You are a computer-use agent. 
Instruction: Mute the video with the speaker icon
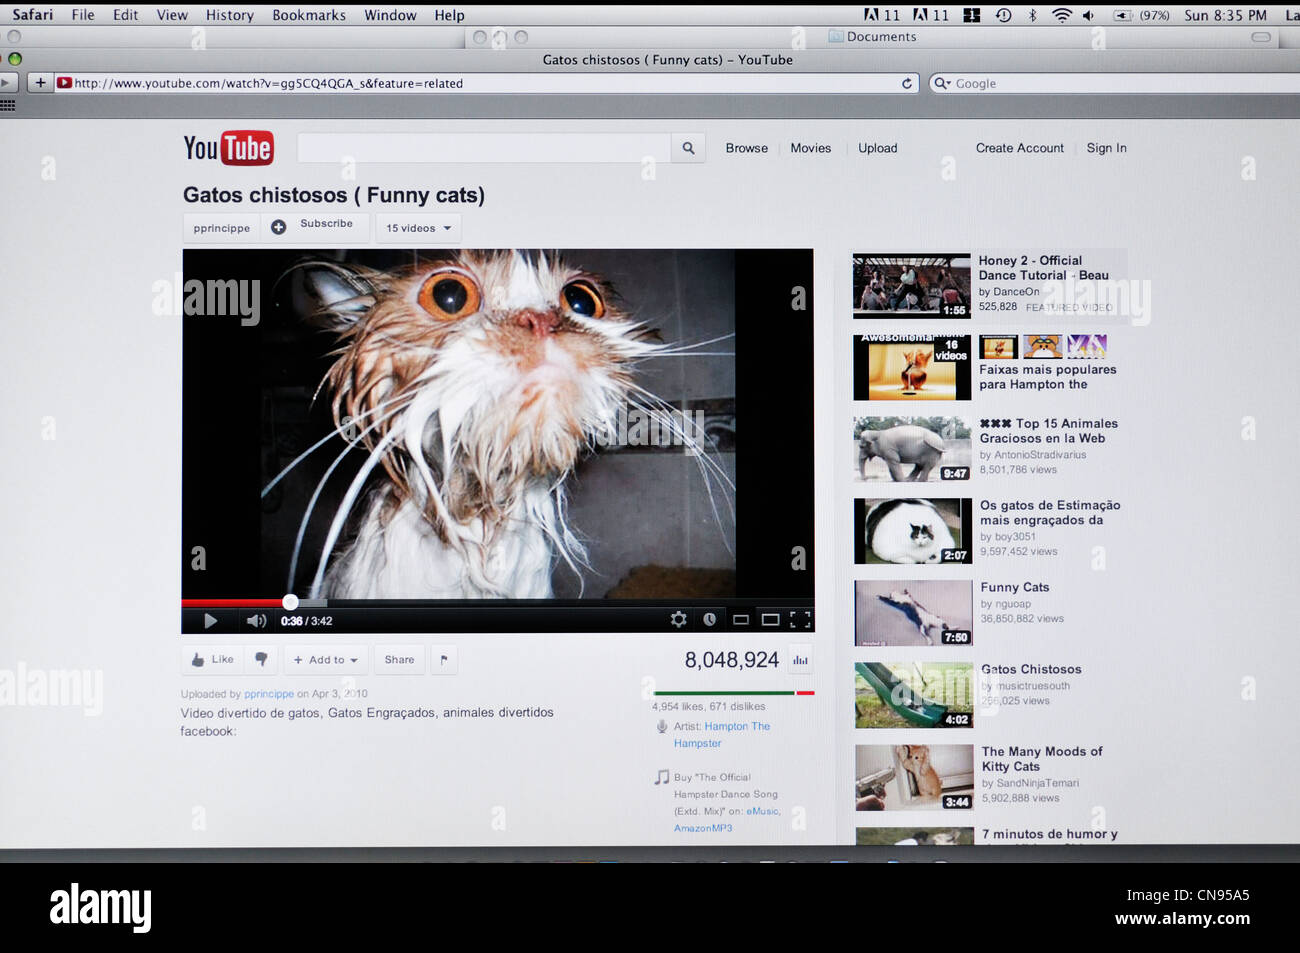tap(256, 621)
